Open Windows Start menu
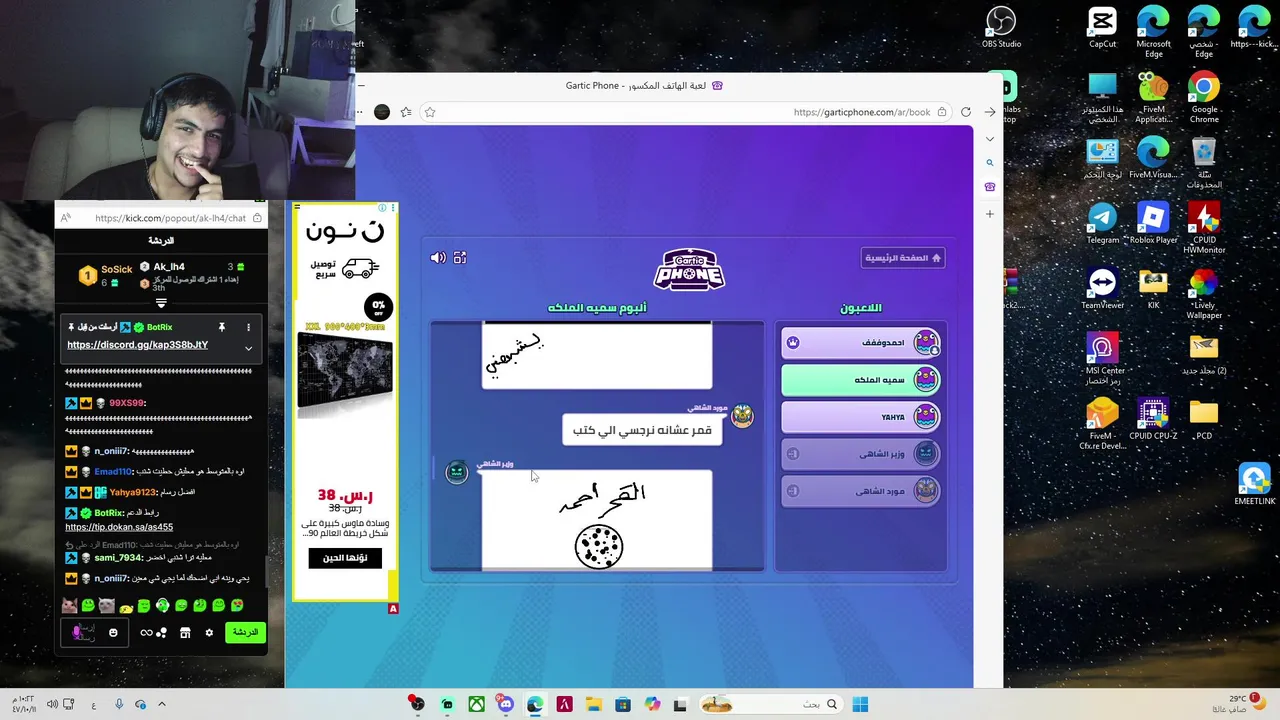 pos(860,705)
